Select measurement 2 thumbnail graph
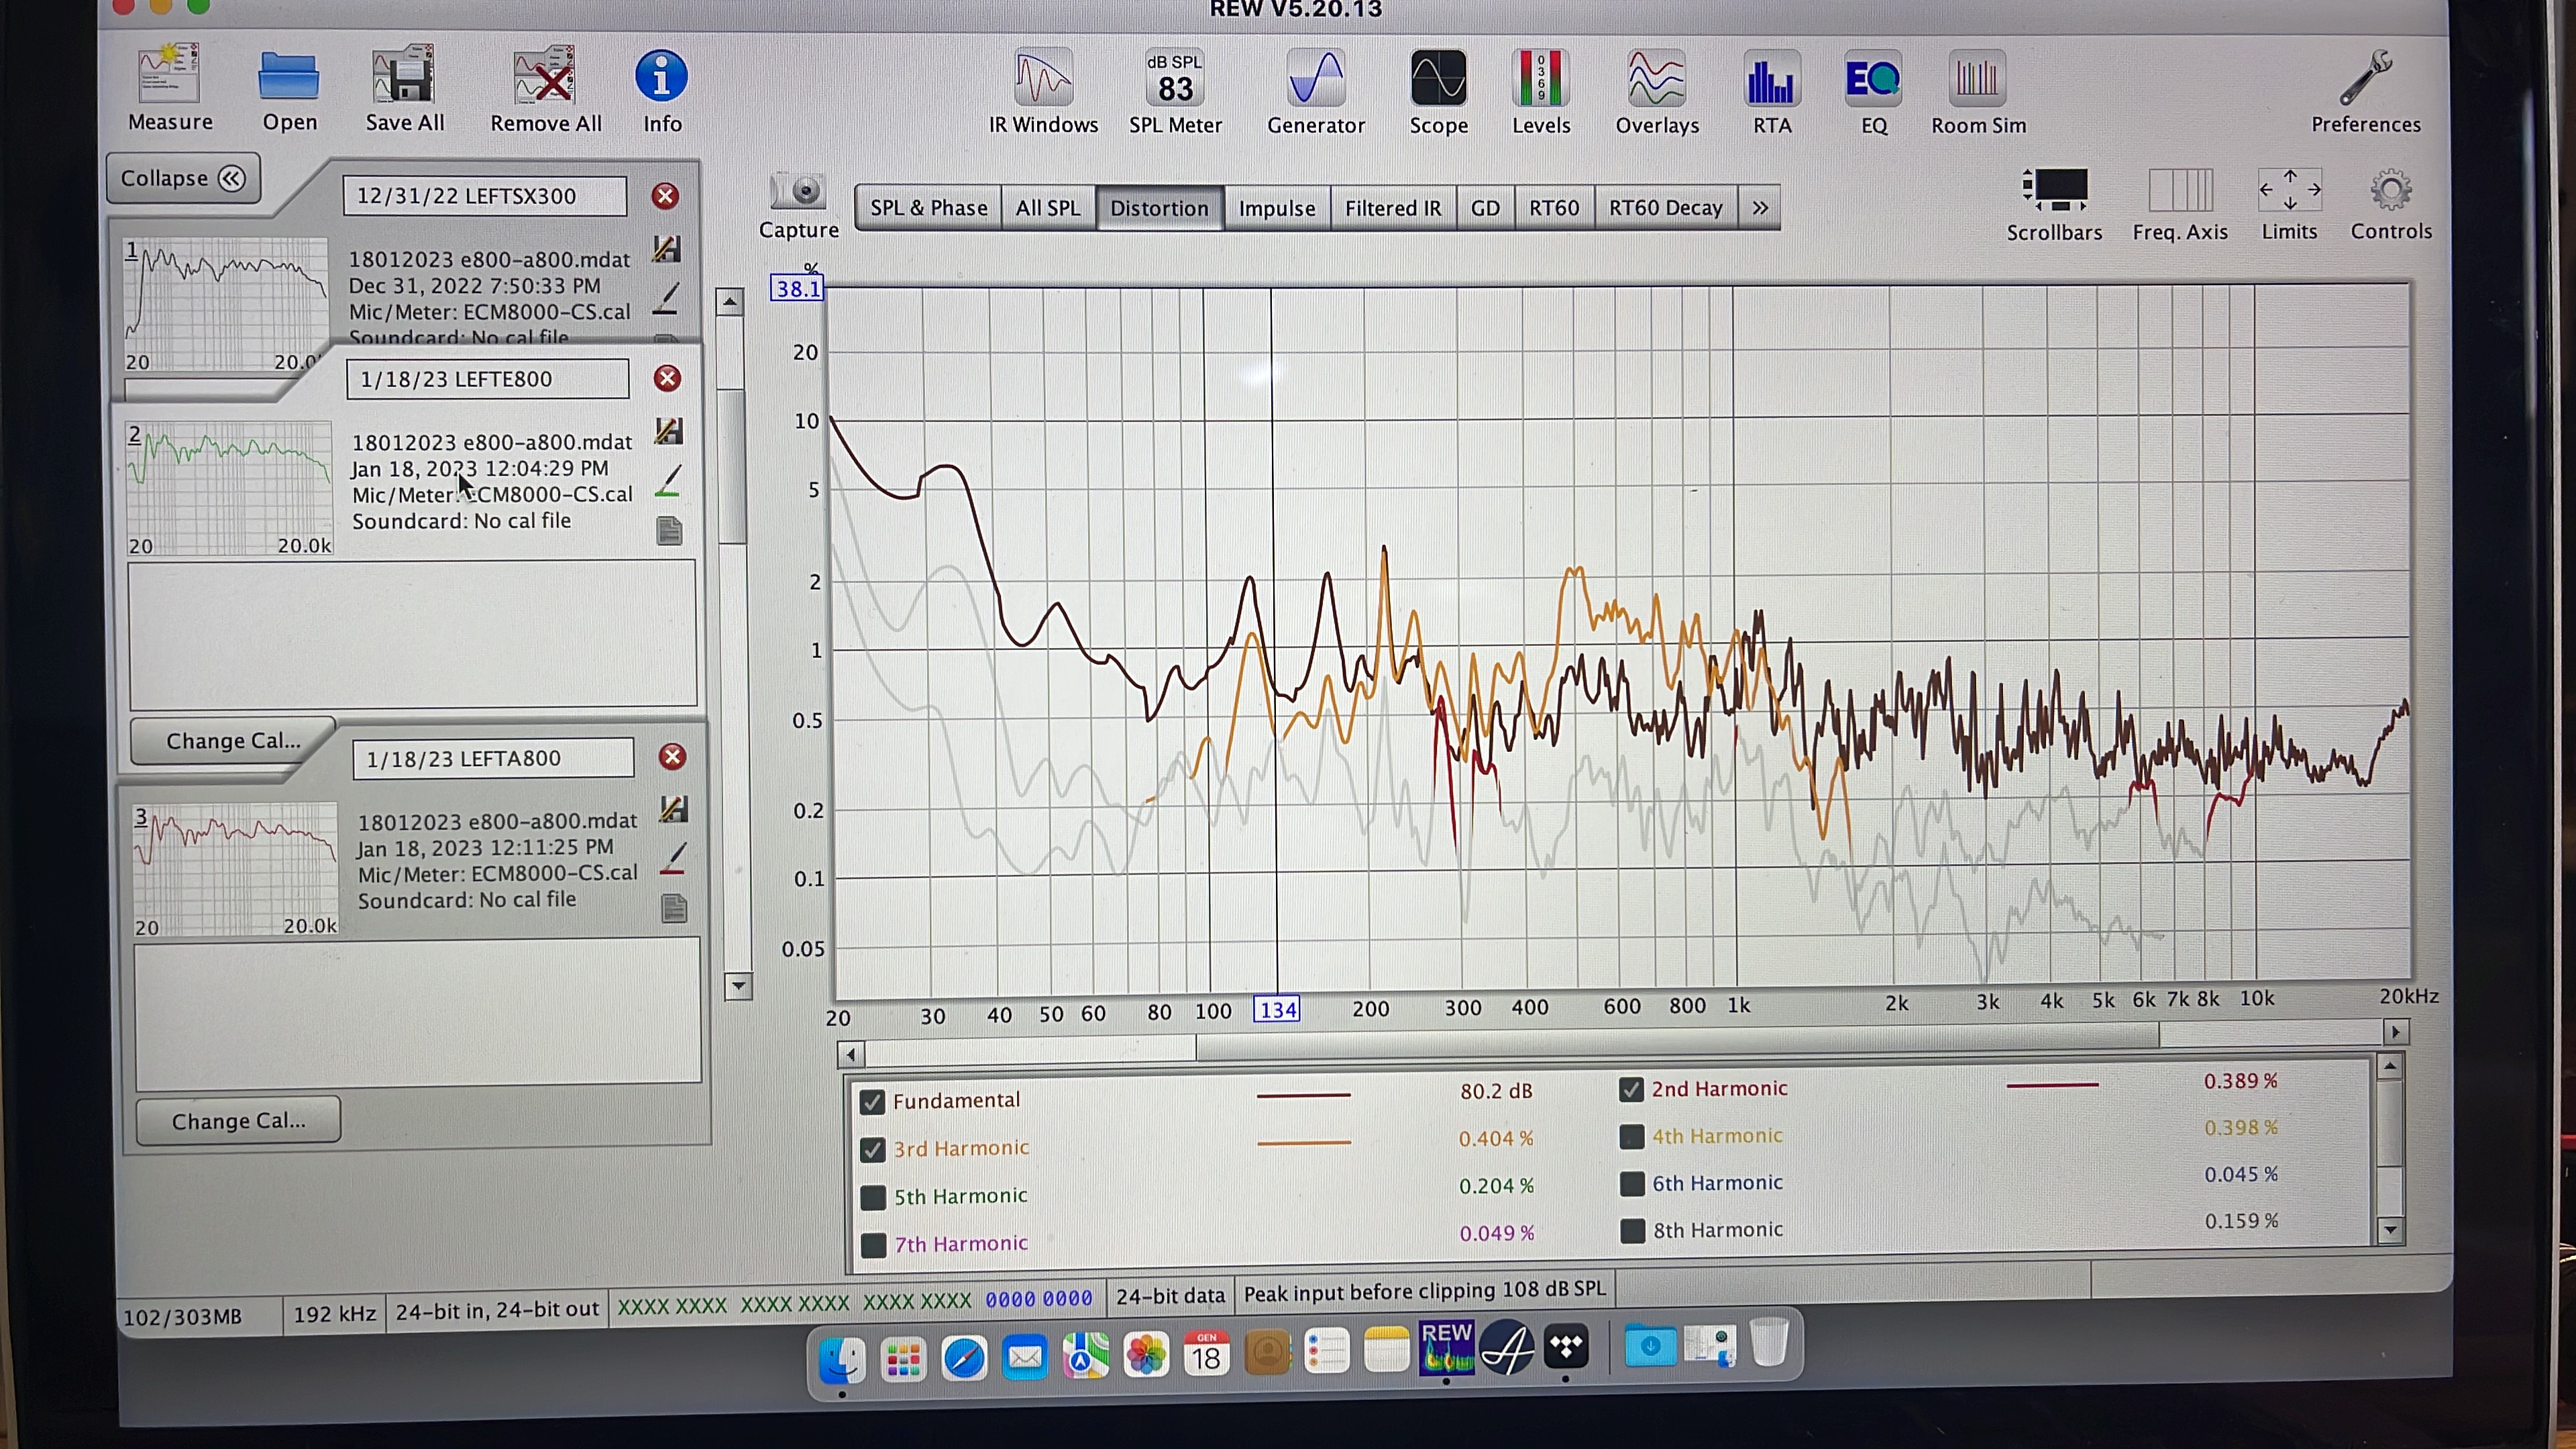 pyautogui.click(x=229, y=488)
